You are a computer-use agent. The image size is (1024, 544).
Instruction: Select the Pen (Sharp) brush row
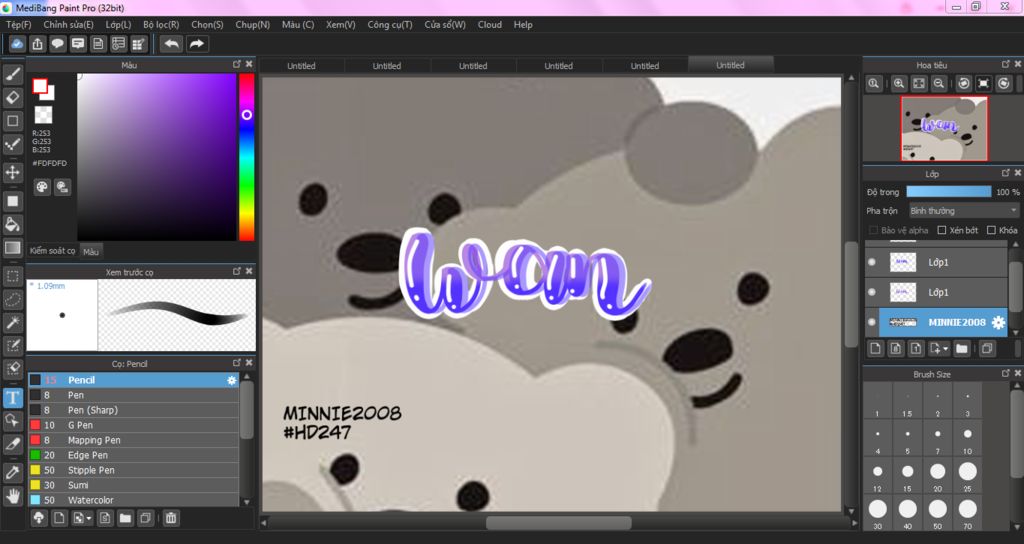click(x=133, y=410)
